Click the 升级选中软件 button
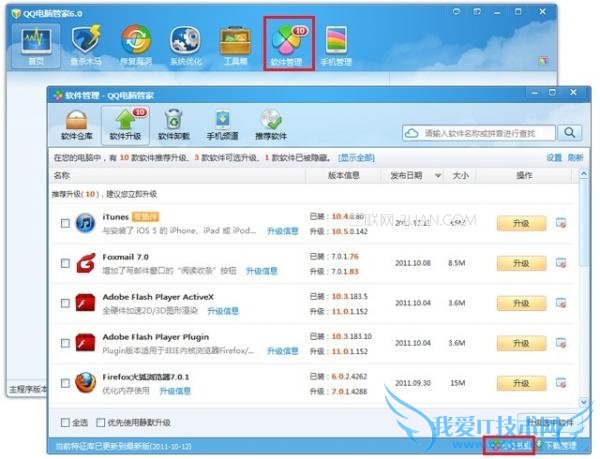The image size is (600, 459). [x=549, y=422]
